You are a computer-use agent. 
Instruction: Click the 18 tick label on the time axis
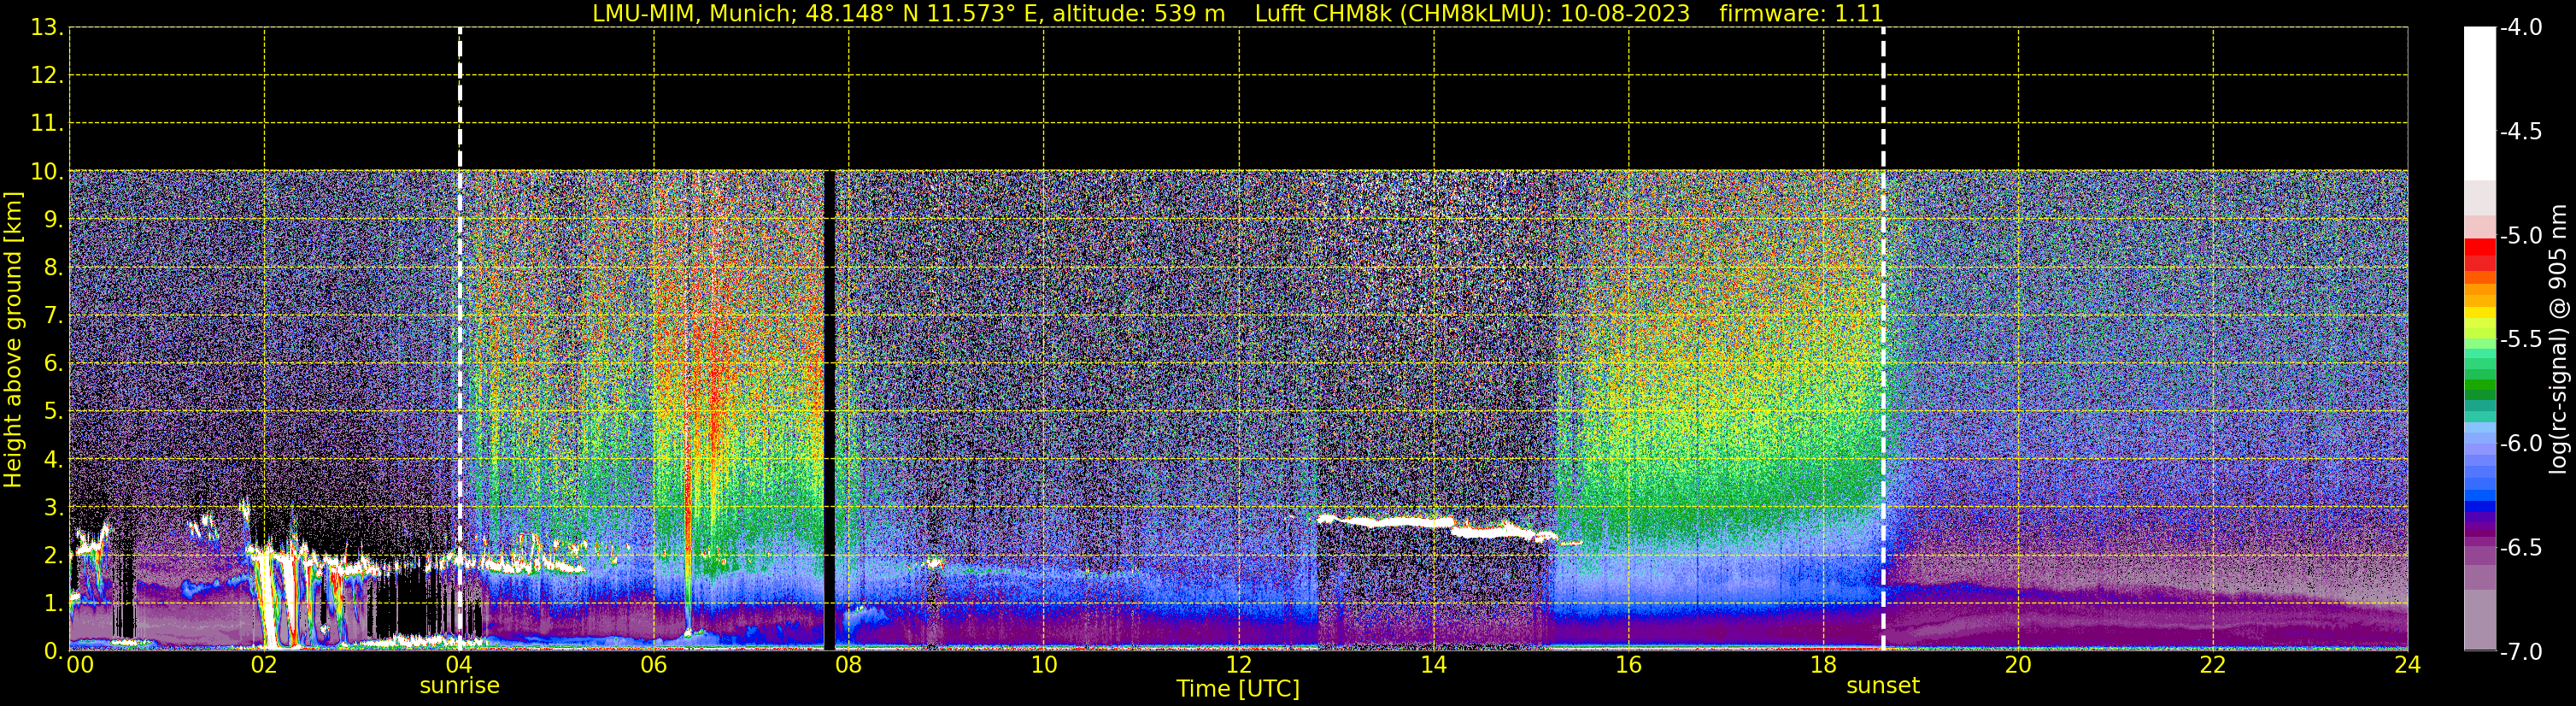(x=1824, y=665)
